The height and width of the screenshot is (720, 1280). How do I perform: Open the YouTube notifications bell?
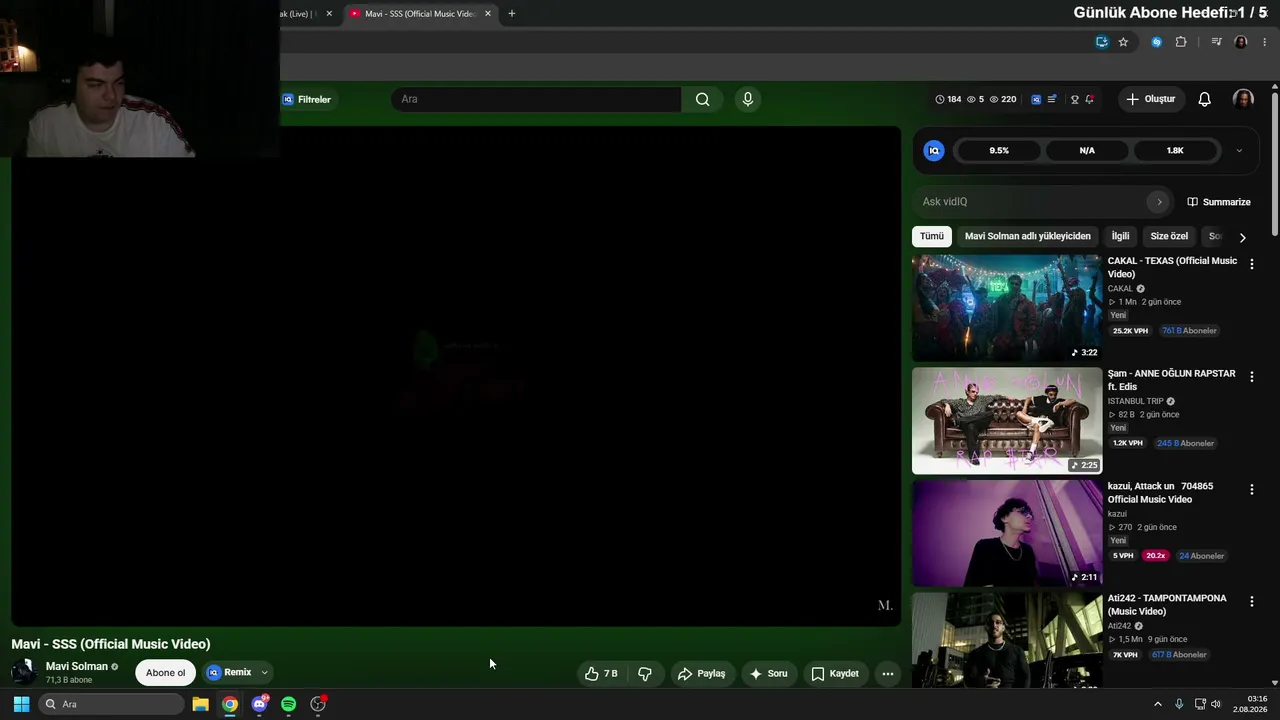pos(1204,99)
